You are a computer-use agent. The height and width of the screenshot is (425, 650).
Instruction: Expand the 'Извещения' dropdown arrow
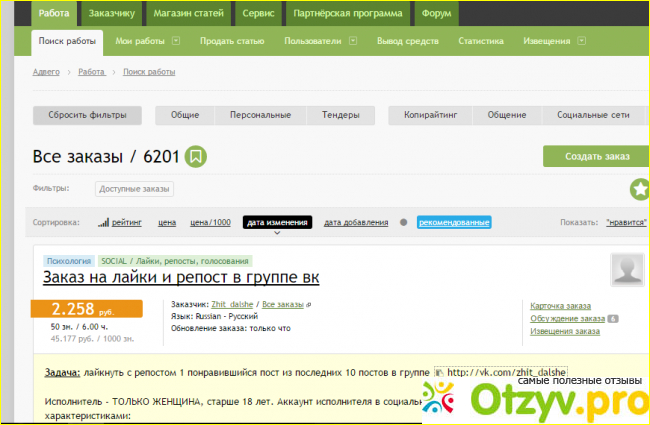[x=581, y=41]
